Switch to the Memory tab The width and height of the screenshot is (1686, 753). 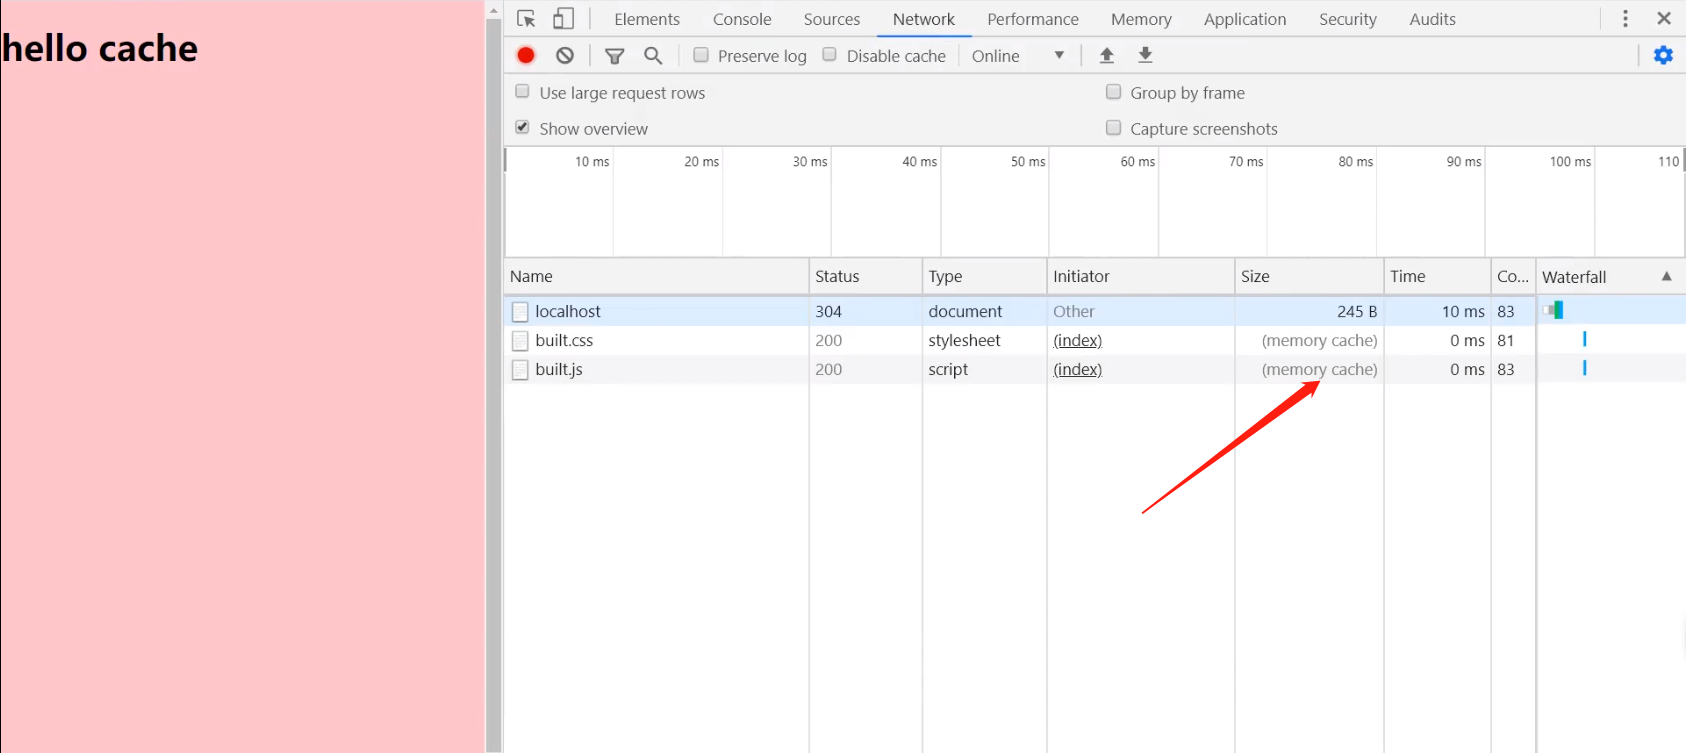pyautogui.click(x=1141, y=19)
